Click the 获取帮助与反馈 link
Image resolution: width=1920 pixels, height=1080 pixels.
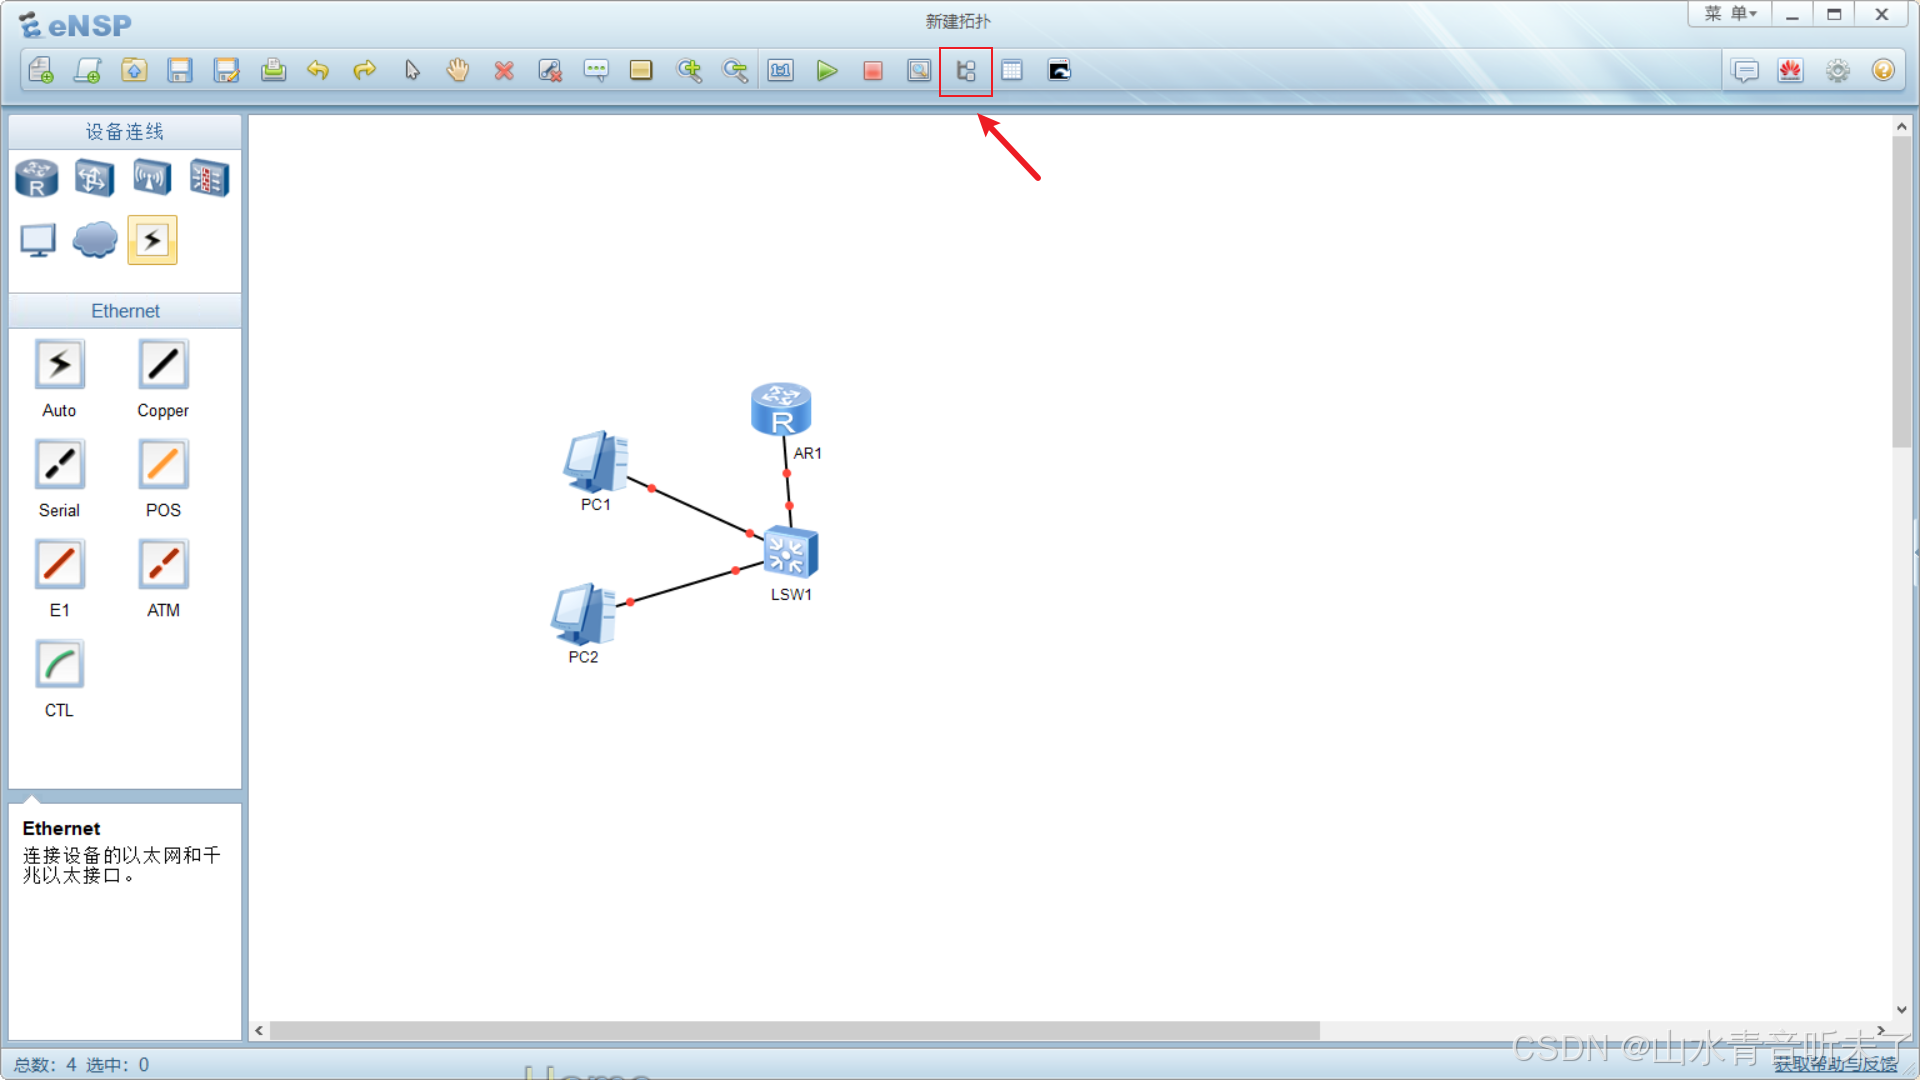click(x=1835, y=1064)
